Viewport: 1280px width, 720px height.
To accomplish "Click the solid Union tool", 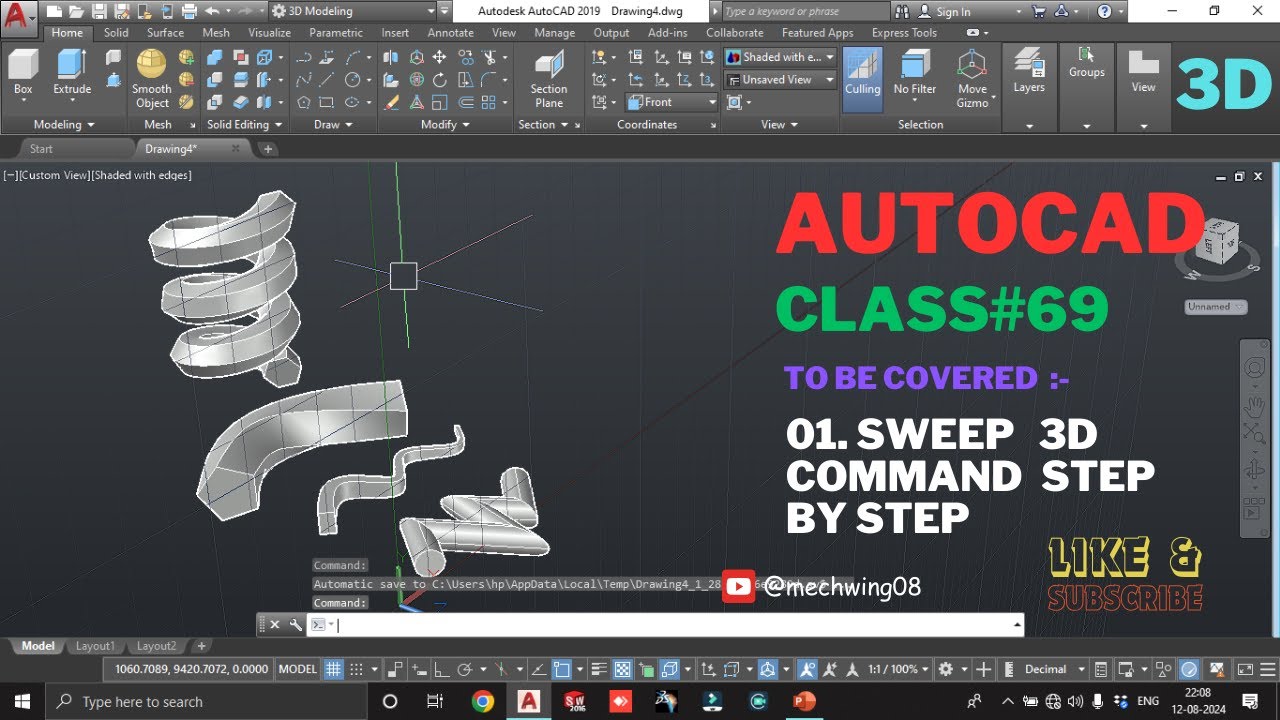I will (x=214, y=57).
